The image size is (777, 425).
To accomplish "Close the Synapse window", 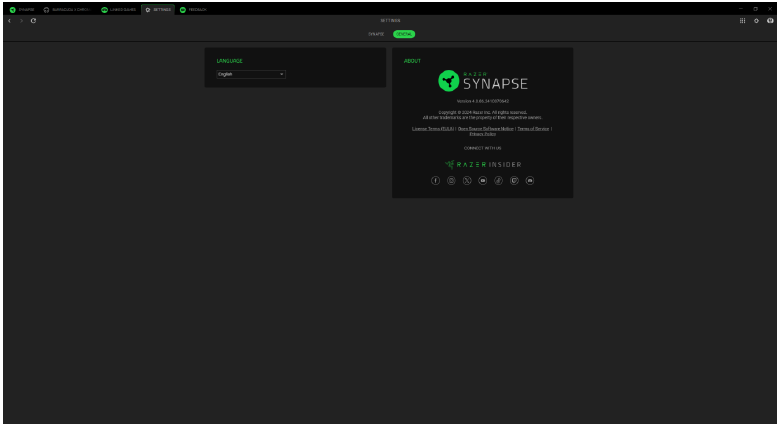I will tap(770, 8).
